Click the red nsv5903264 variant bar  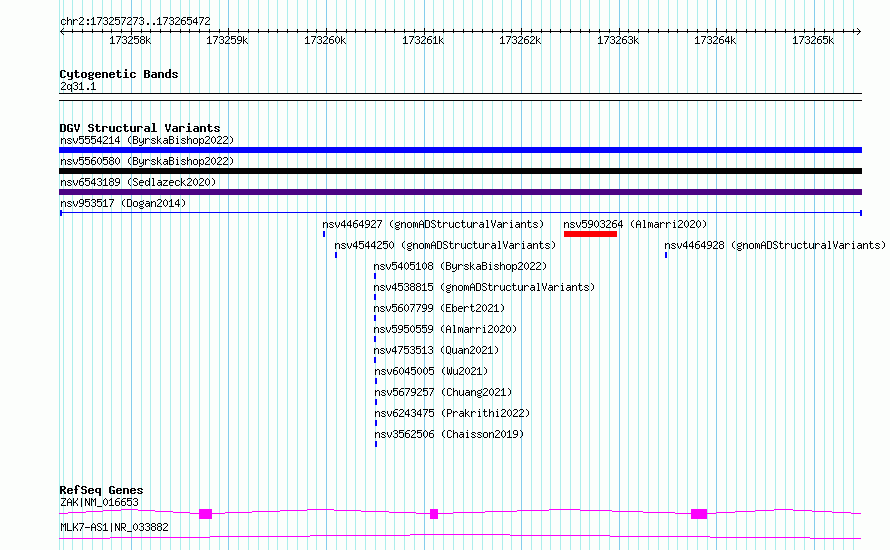click(x=590, y=234)
